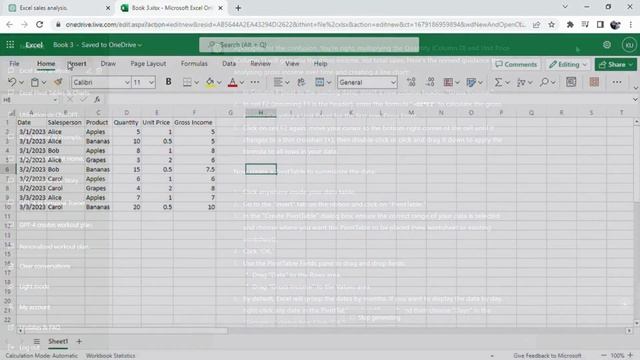The image size is (640, 360).
Task: Expand the Name Box dropdown arrow
Action: (55, 100)
